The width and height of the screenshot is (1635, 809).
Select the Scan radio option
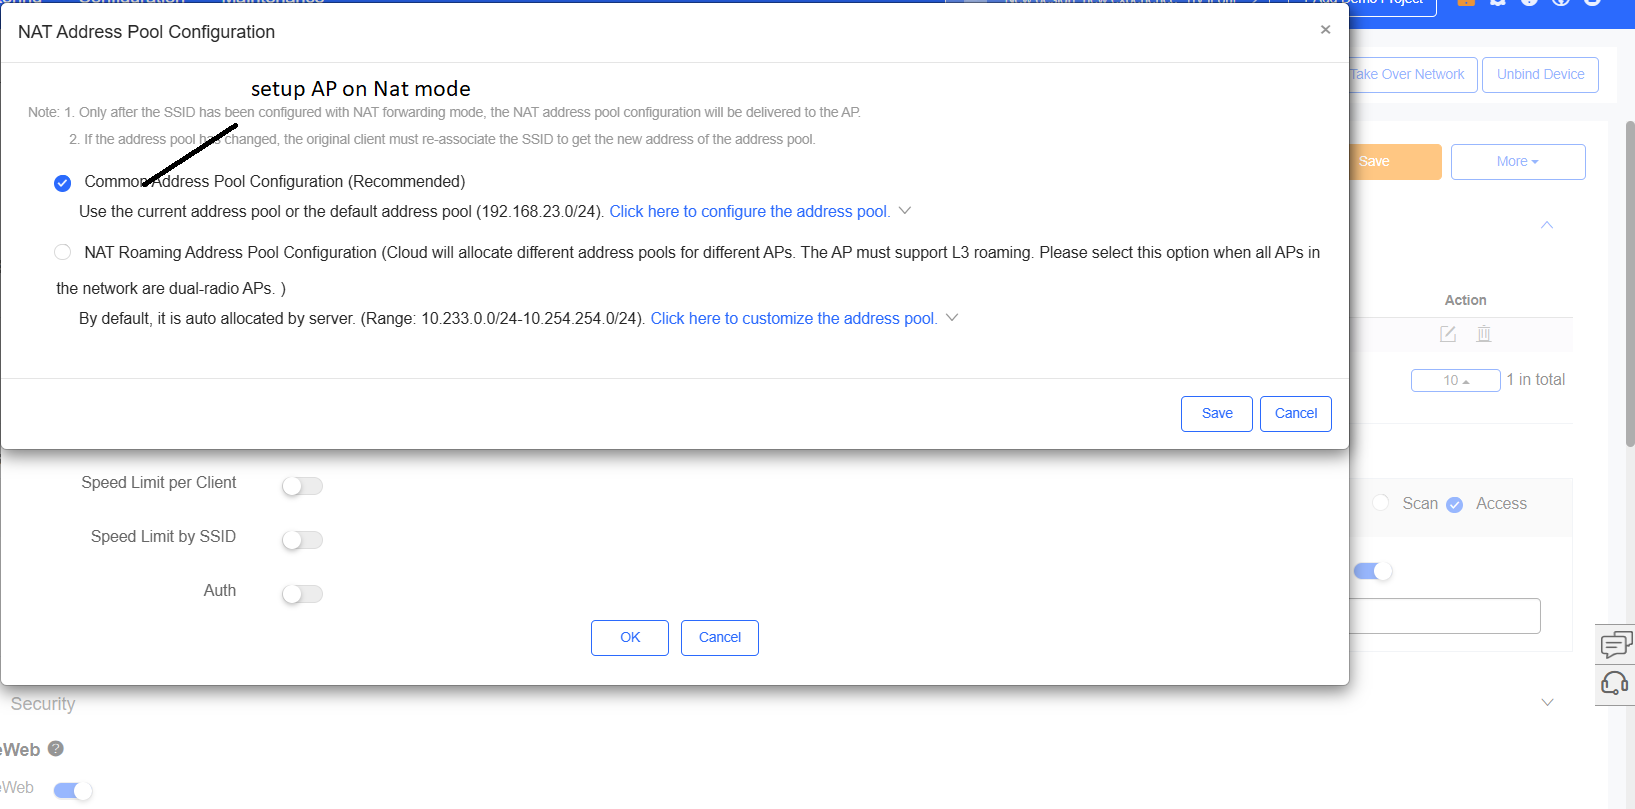coord(1381,503)
